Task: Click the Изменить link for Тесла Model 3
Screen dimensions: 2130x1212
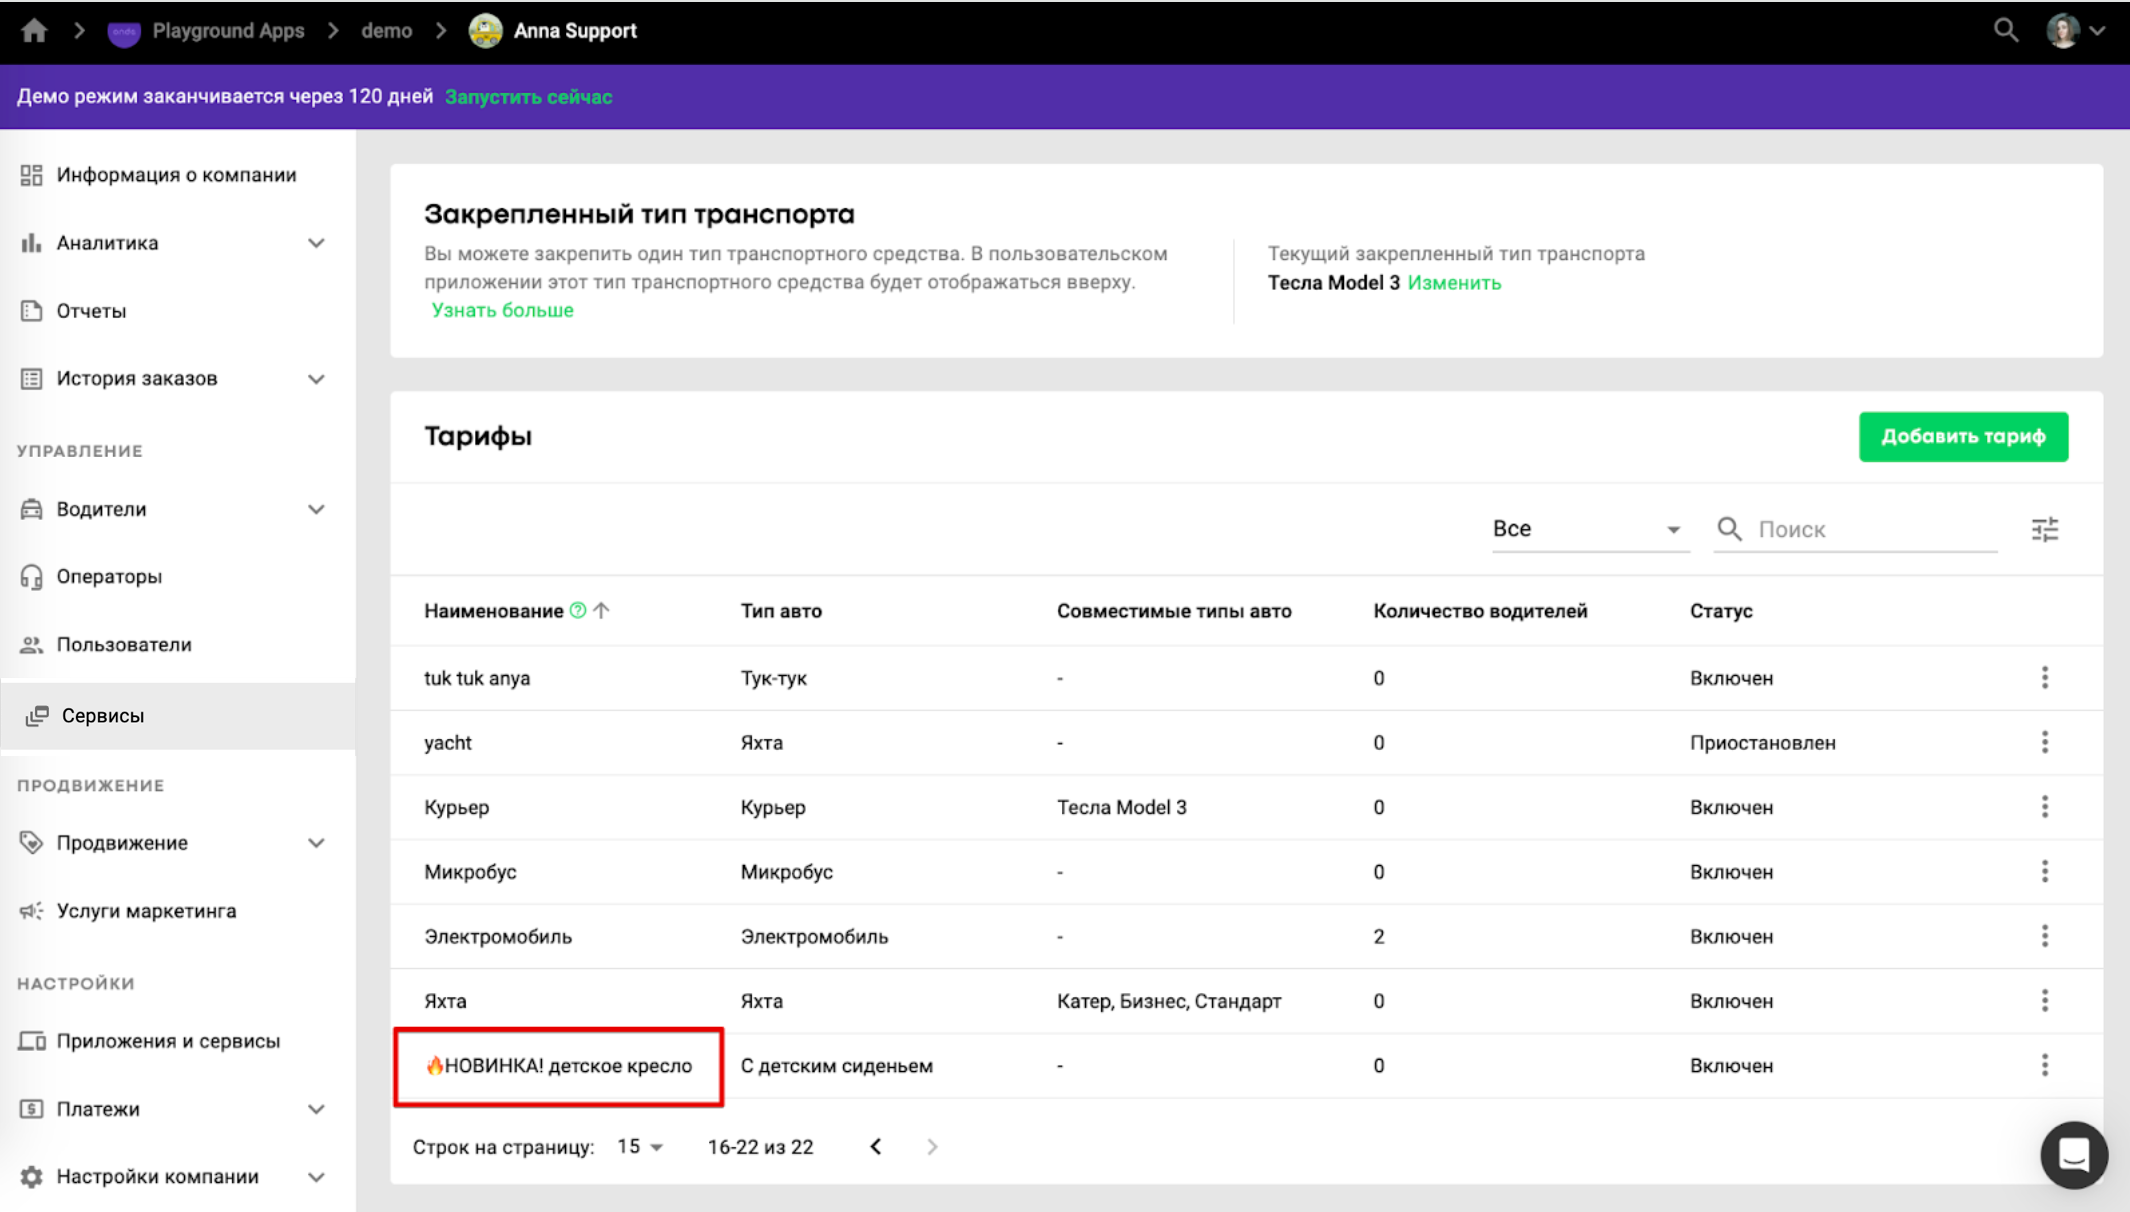Action: pos(1453,283)
